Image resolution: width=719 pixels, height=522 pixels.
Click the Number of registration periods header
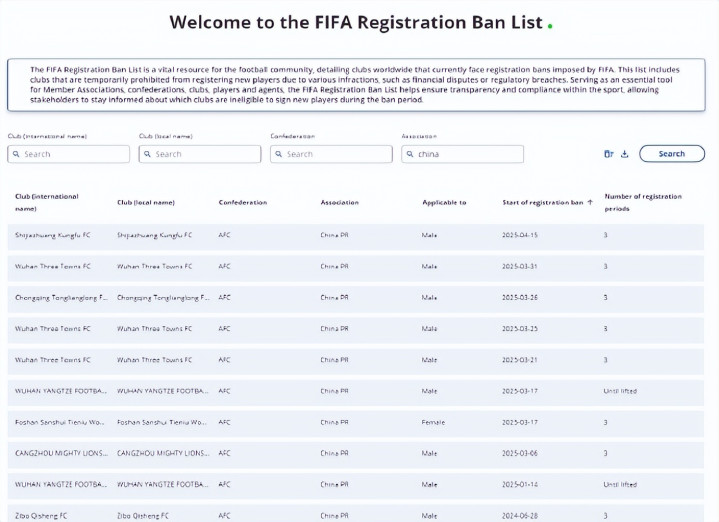pyautogui.click(x=643, y=202)
